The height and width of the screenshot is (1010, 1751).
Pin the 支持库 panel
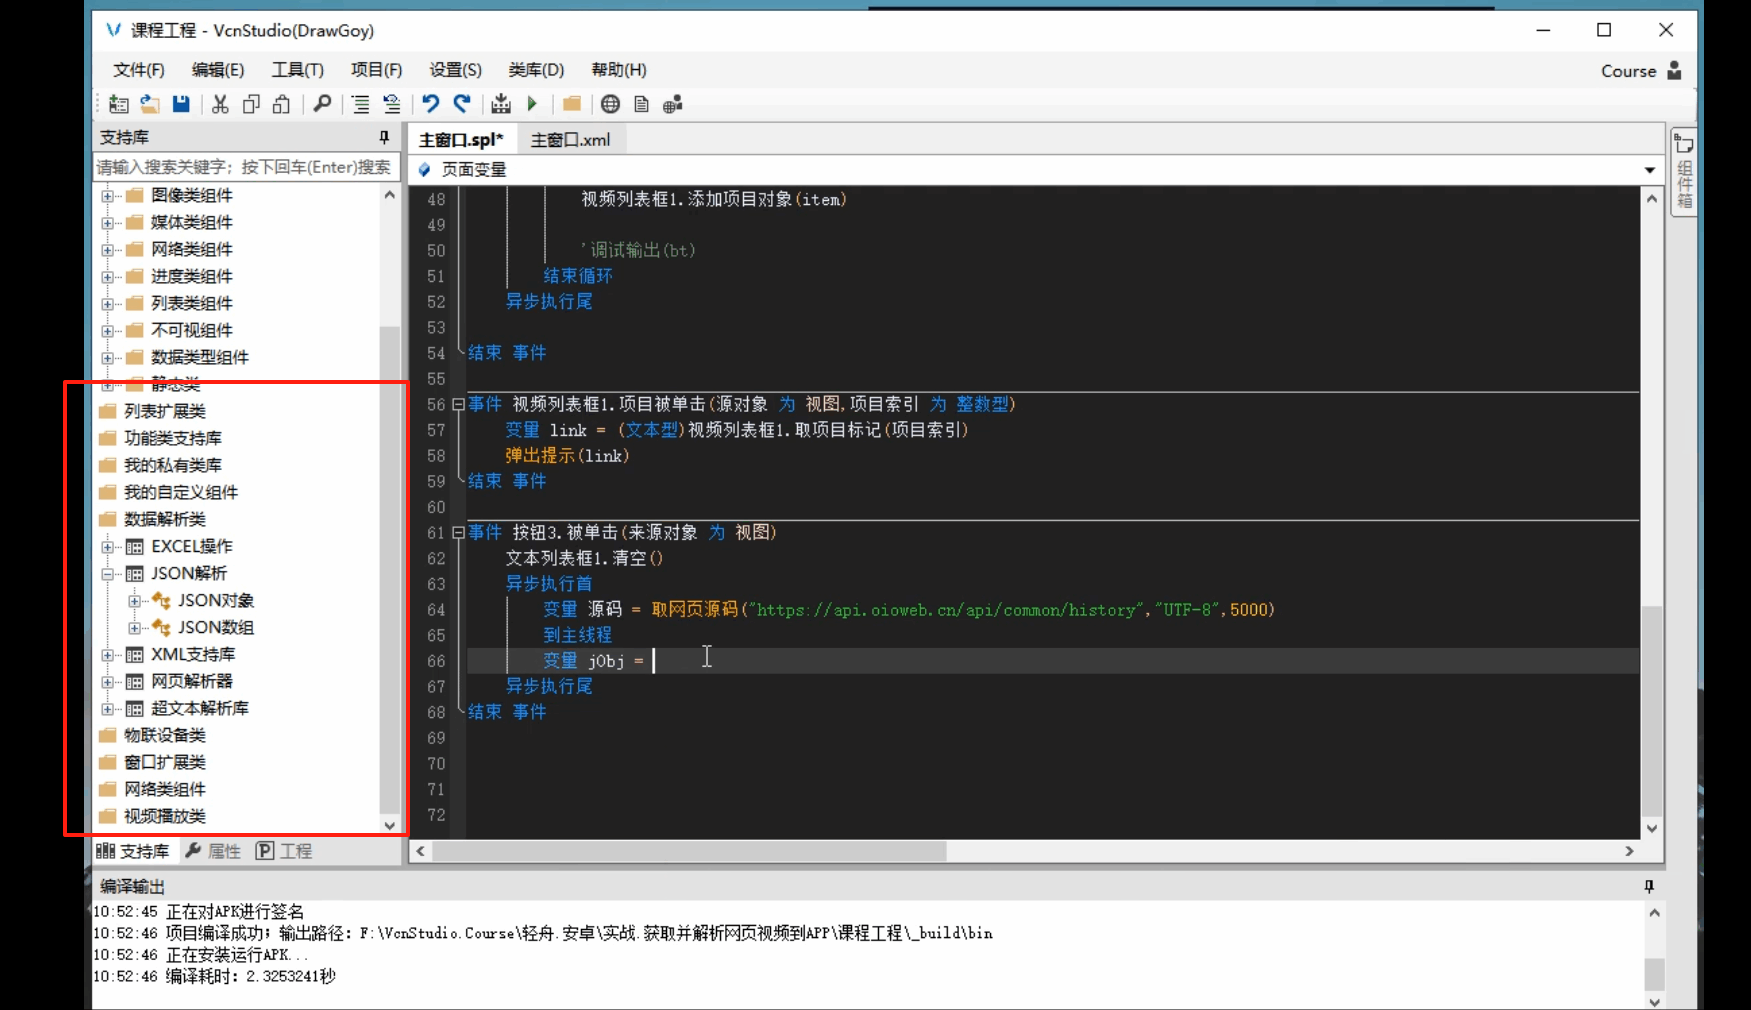(x=384, y=137)
